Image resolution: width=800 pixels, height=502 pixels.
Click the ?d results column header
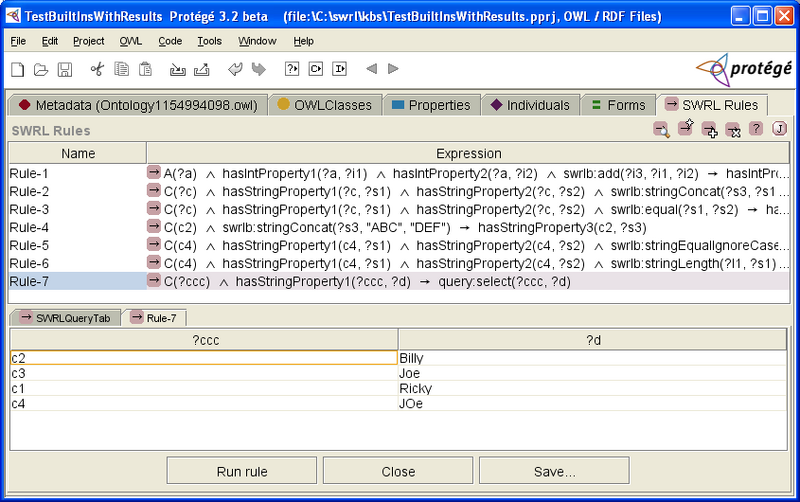click(x=593, y=340)
